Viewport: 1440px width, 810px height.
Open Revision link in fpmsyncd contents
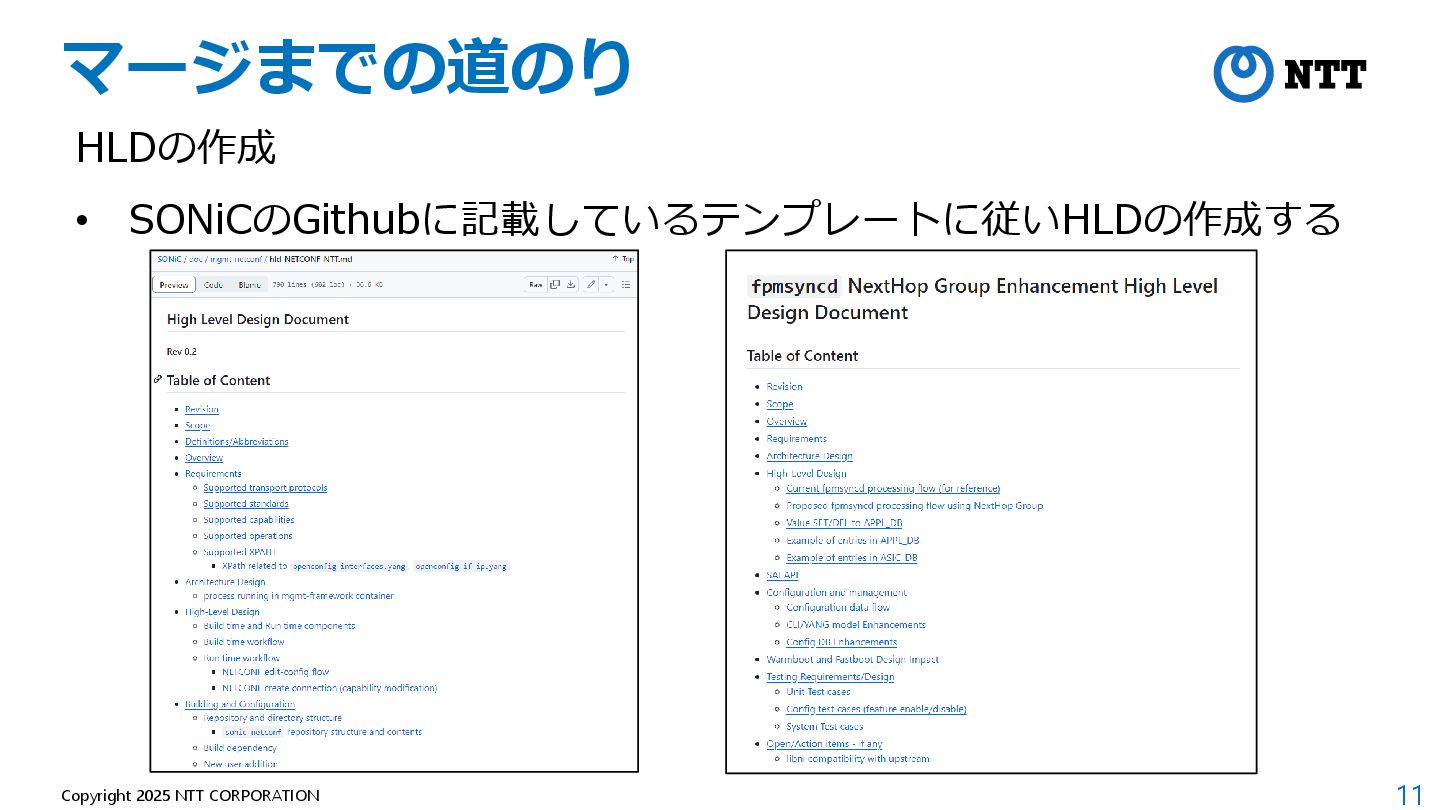784,387
